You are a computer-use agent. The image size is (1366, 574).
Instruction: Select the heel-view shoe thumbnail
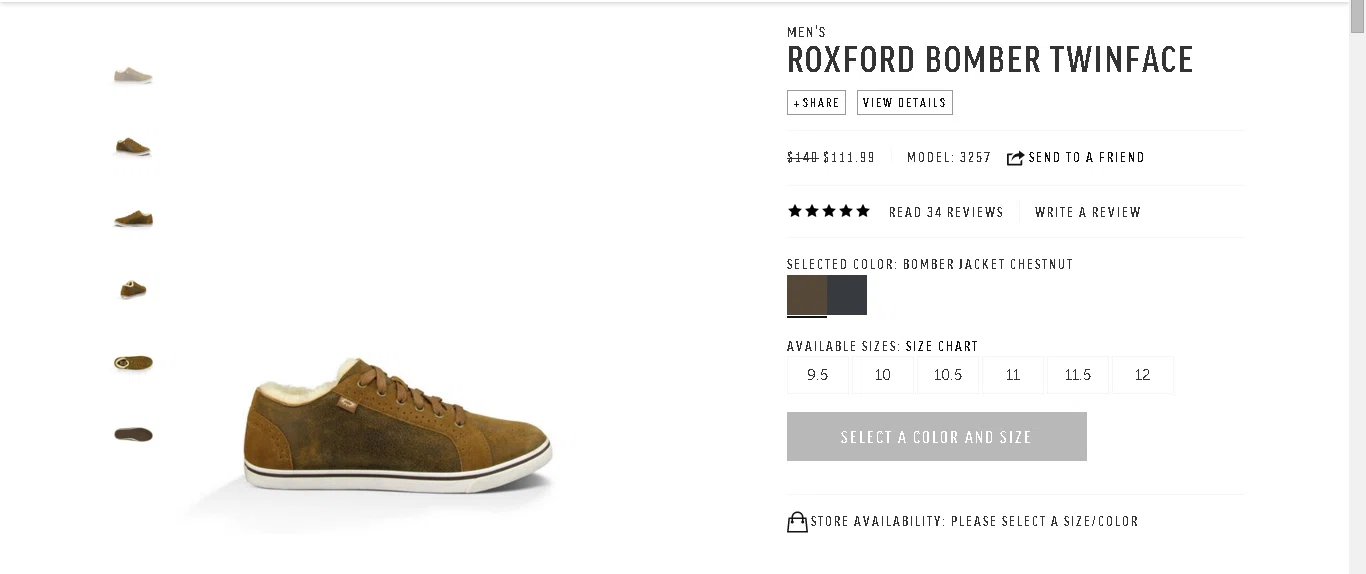point(133,290)
